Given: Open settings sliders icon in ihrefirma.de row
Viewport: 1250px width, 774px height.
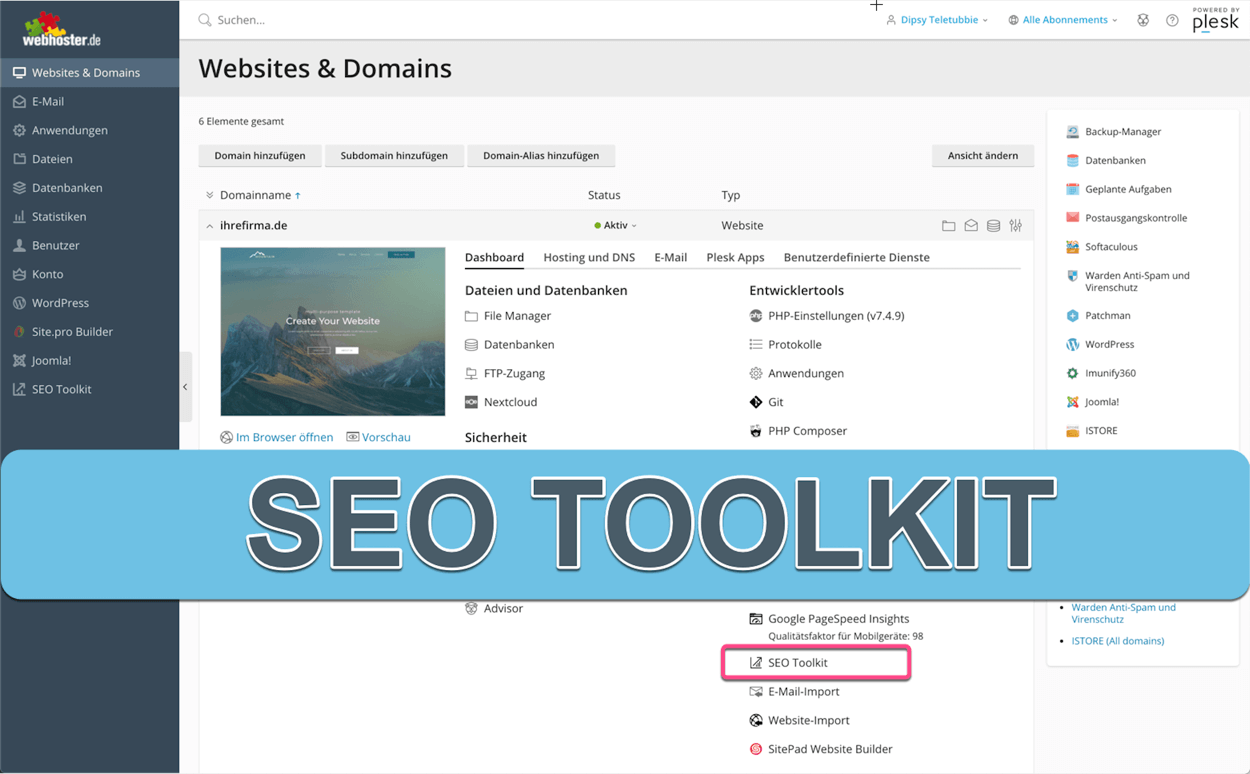Looking at the screenshot, I should click(x=1016, y=226).
